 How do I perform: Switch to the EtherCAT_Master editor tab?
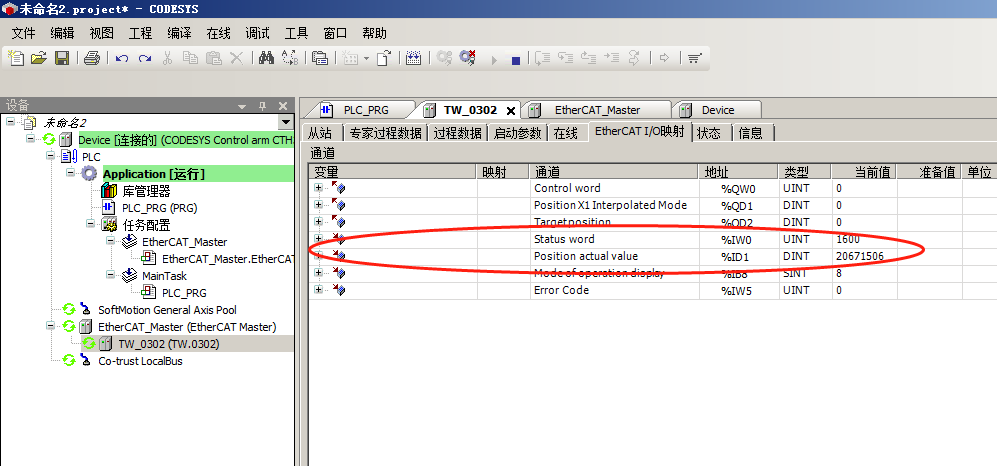[596, 110]
